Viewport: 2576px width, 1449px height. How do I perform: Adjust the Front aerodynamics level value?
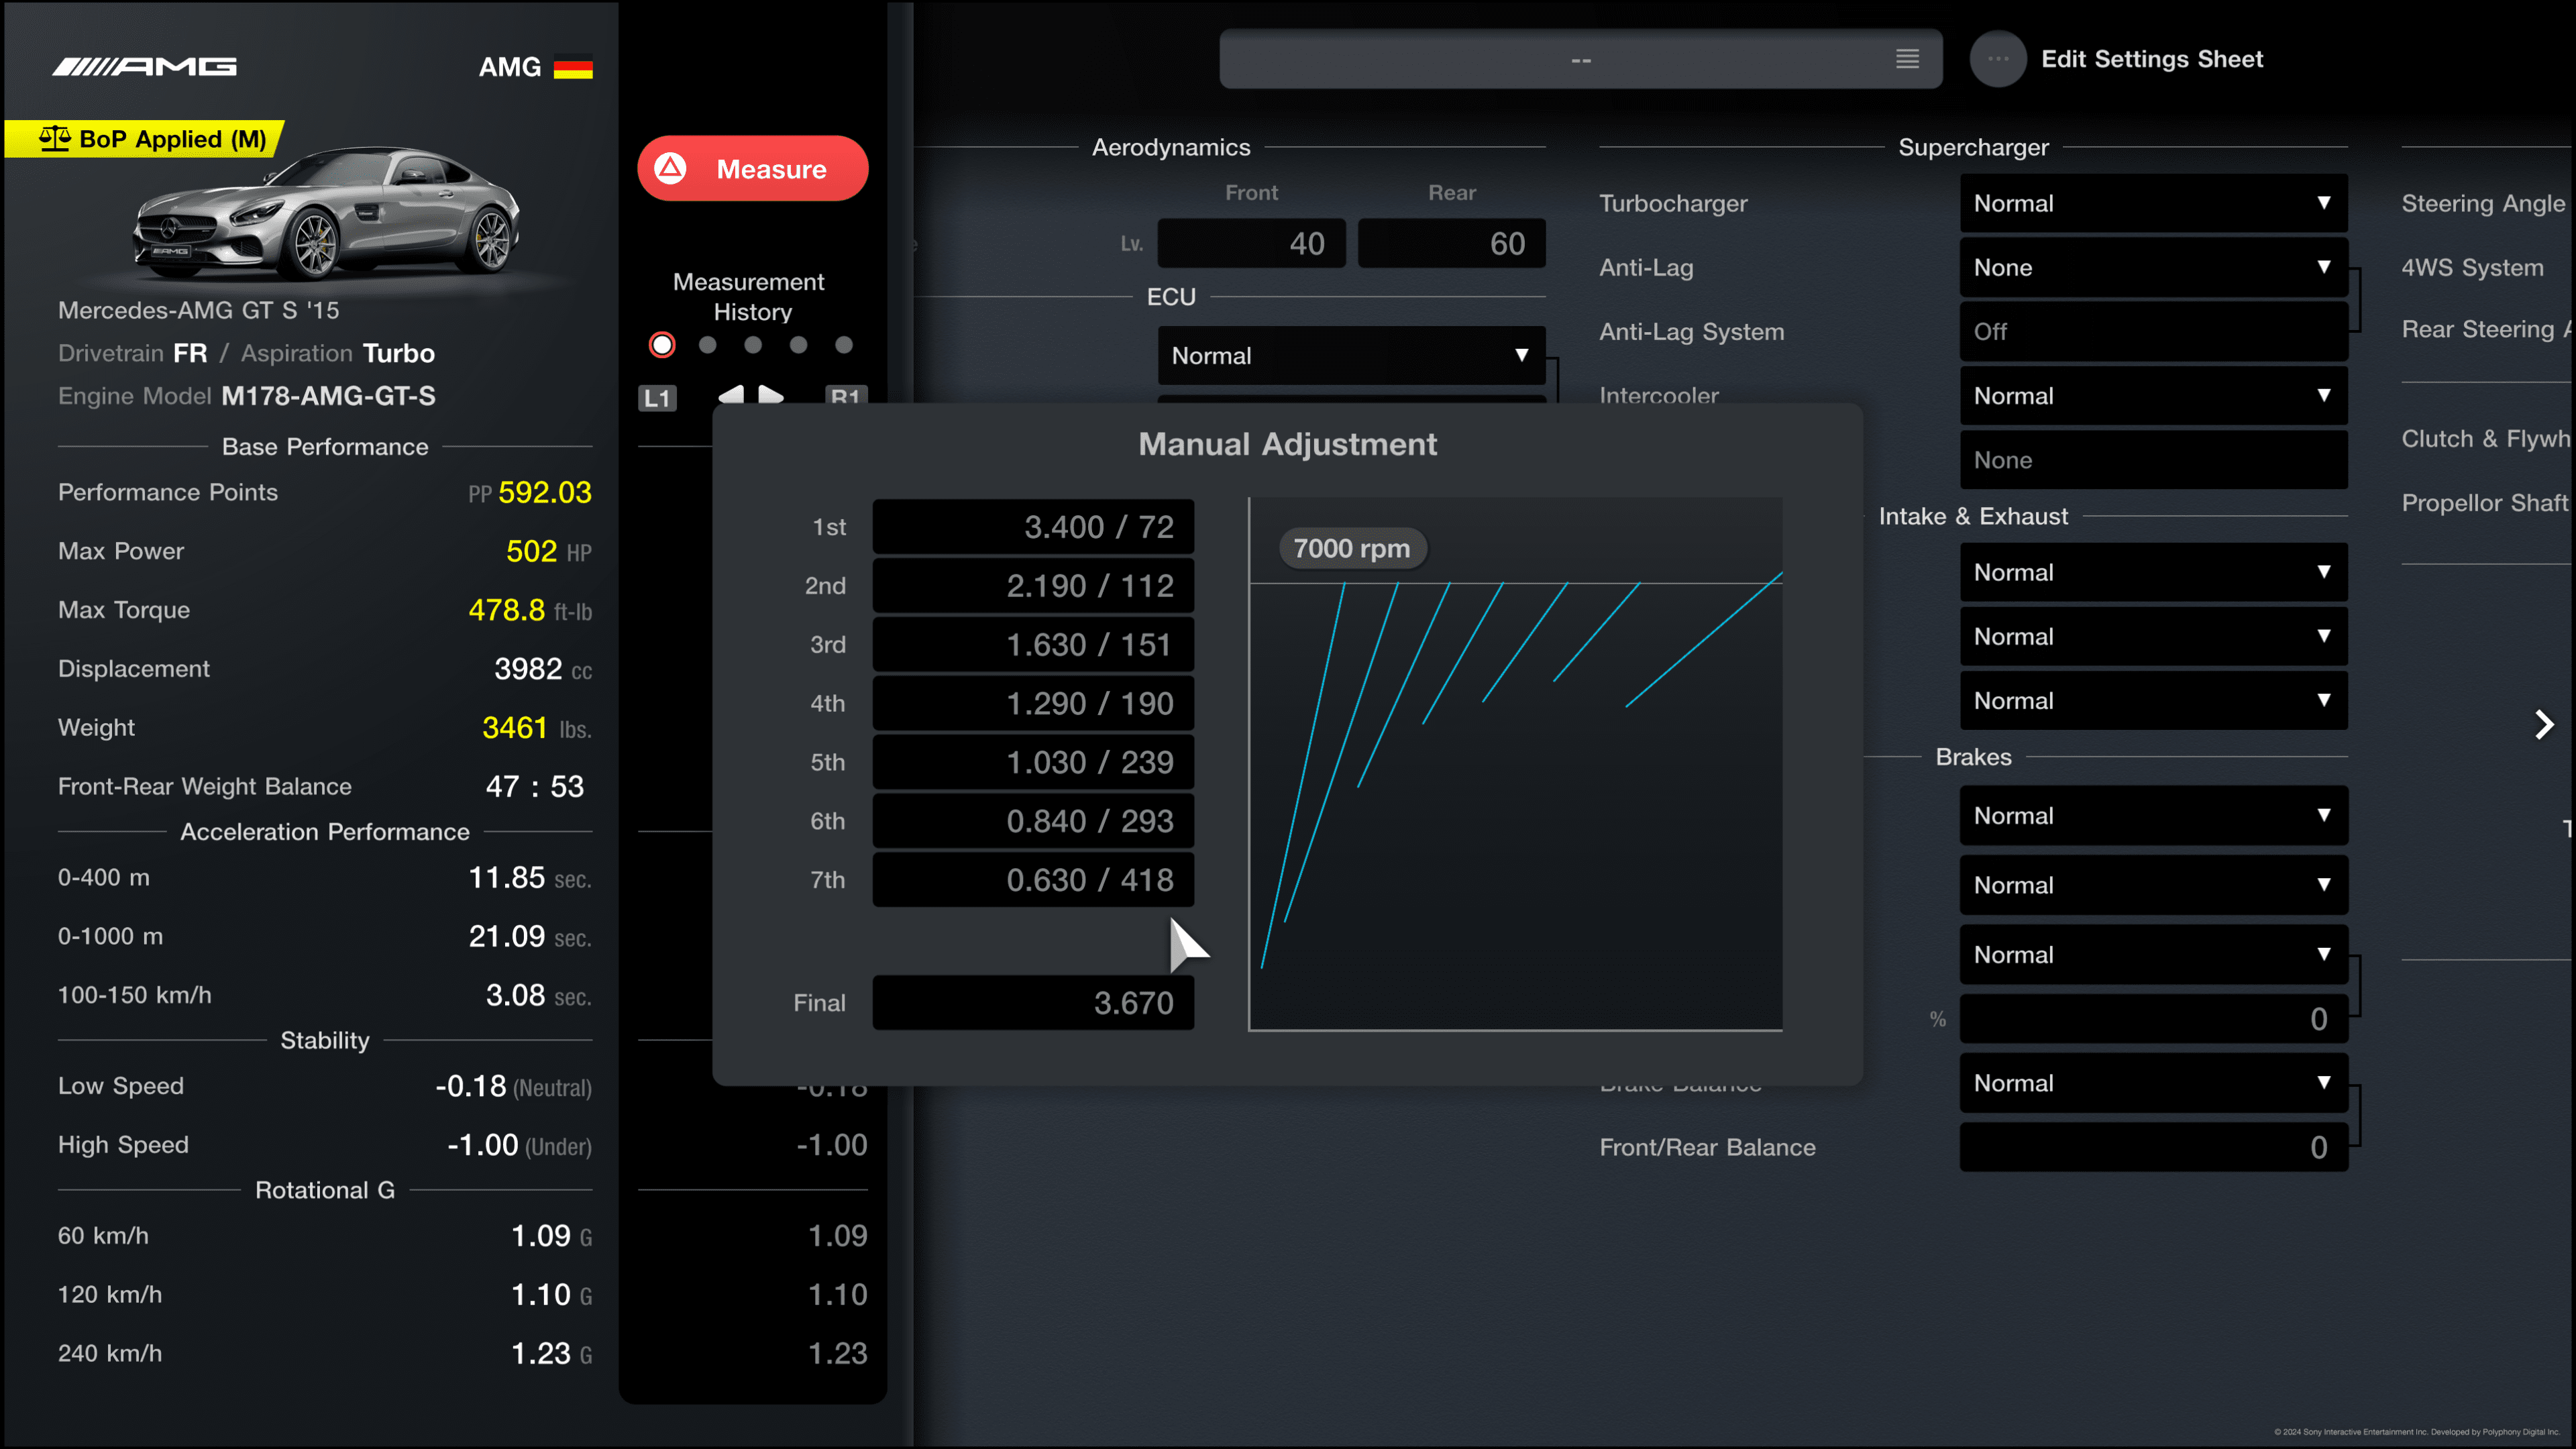pyautogui.click(x=1251, y=243)
